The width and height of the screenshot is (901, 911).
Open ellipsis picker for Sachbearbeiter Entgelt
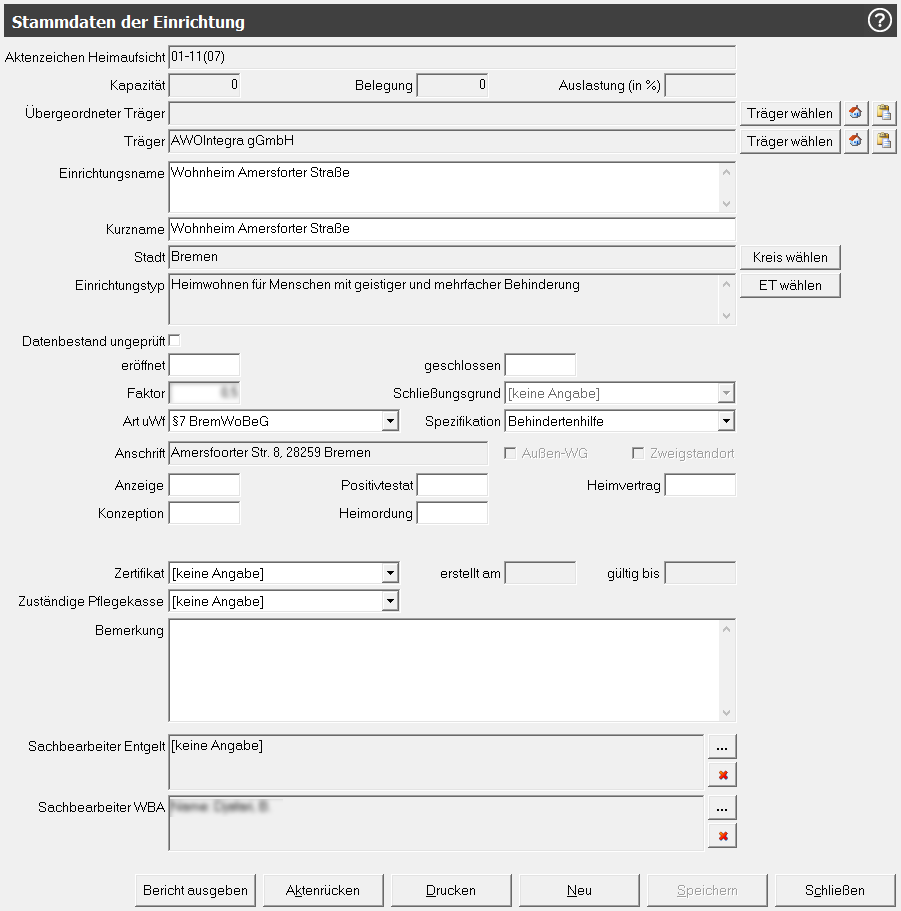722,747
